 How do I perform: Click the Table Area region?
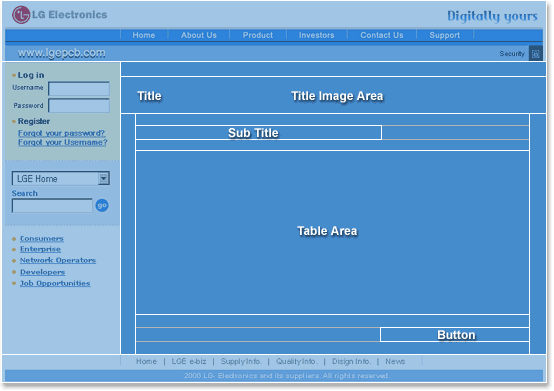[332, 232]
